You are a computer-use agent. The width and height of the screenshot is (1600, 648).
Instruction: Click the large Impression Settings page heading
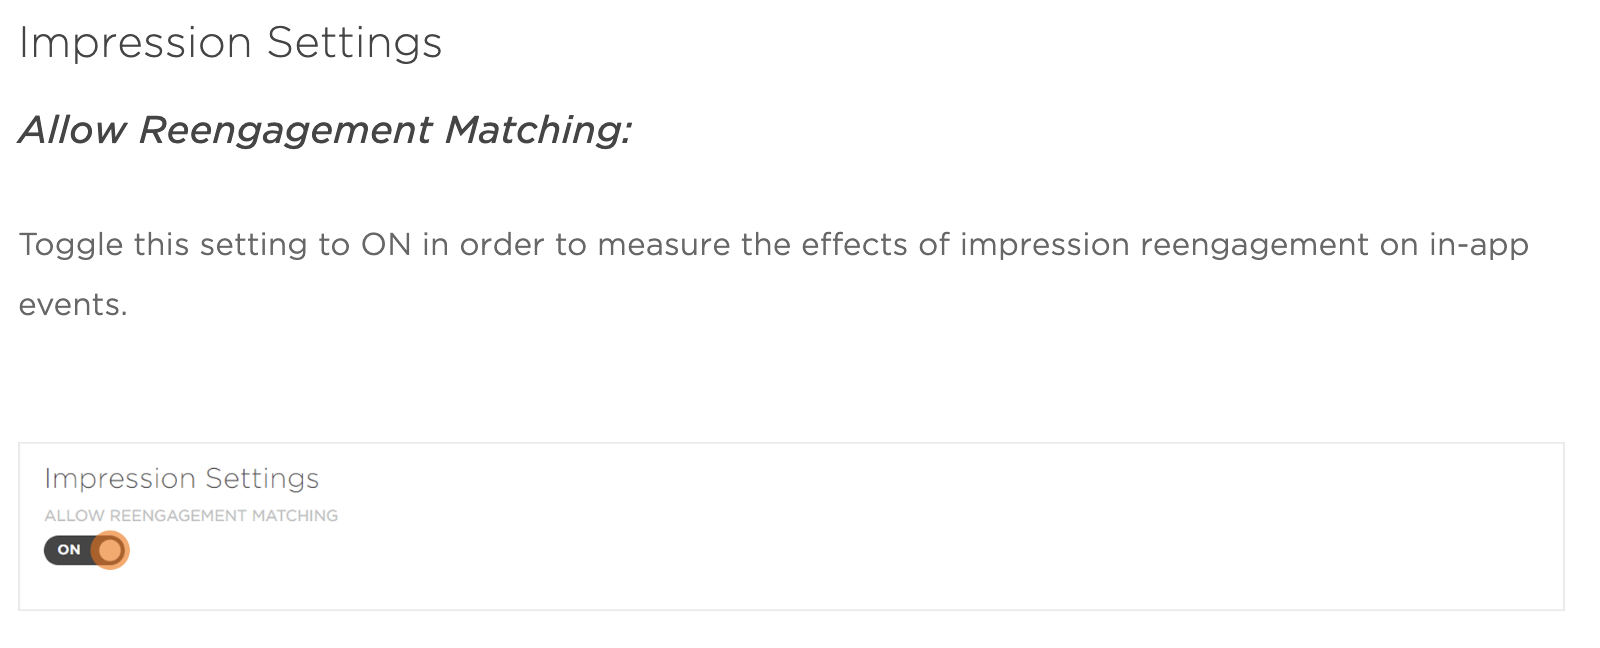tap(230, 43)
